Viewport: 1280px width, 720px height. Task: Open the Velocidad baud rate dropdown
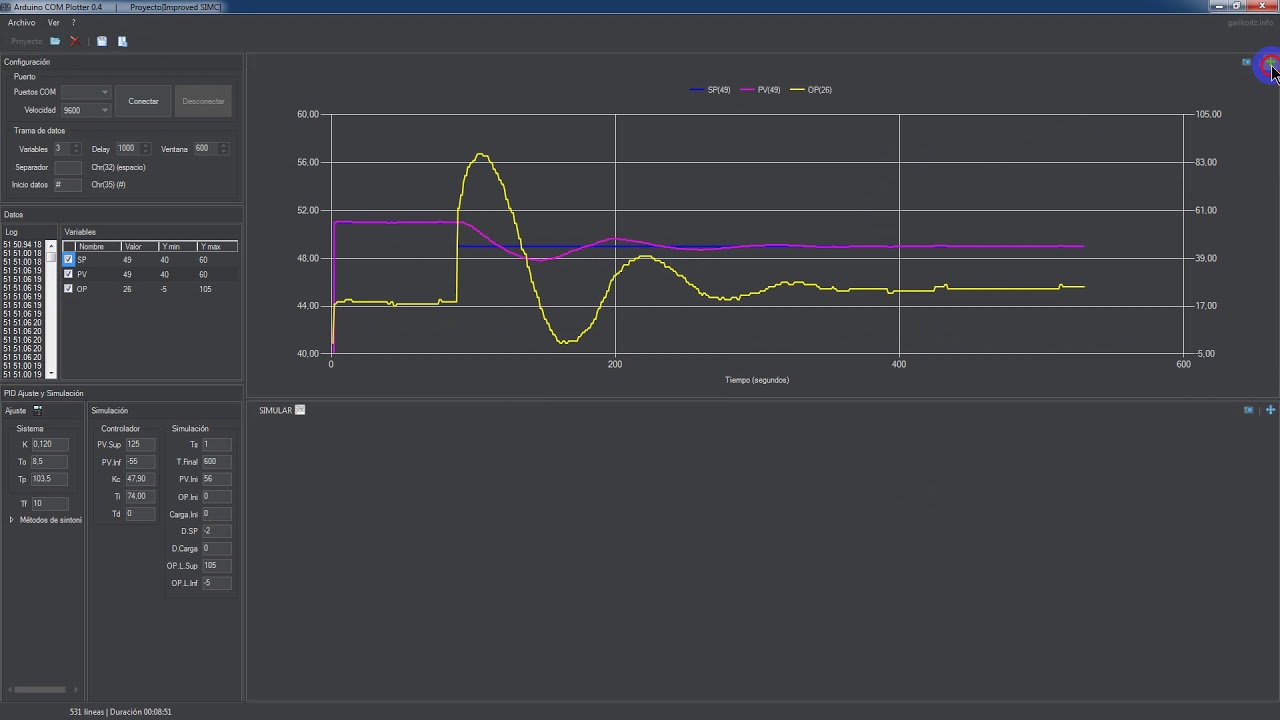(85, 110)
